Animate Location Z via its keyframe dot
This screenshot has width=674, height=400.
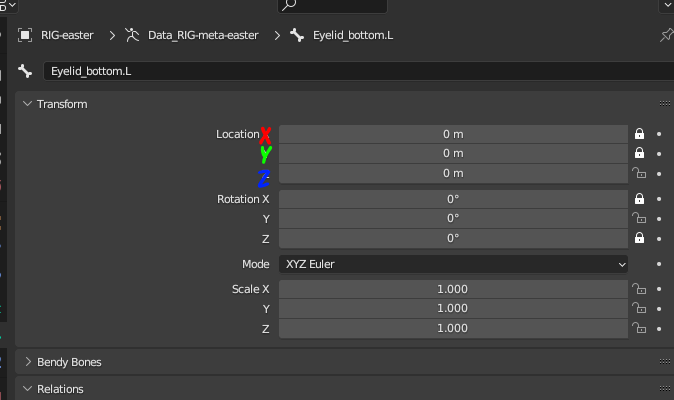coord(659,174)
